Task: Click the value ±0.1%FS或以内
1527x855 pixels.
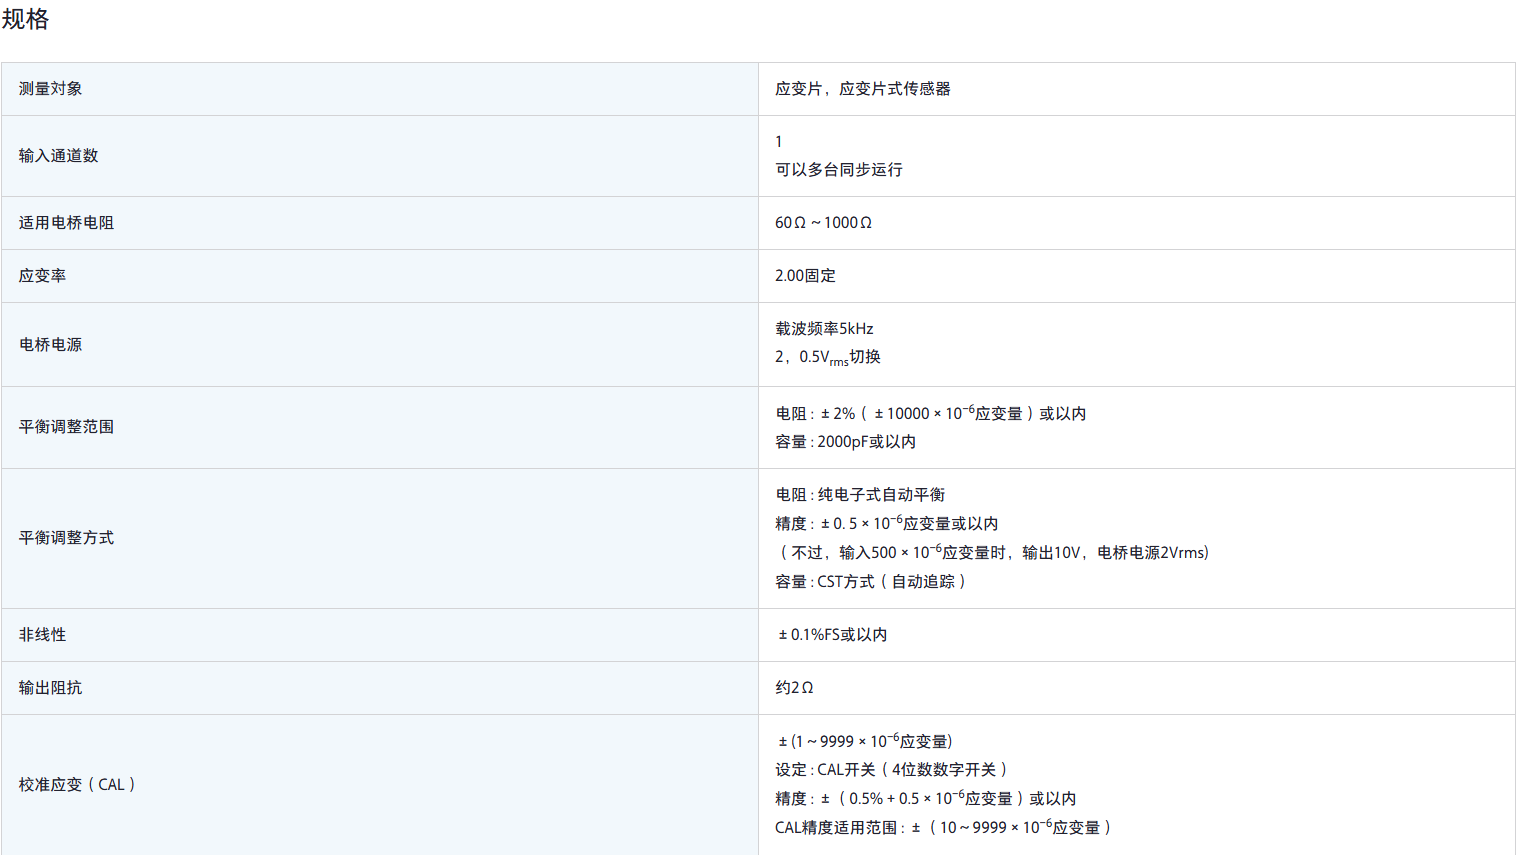Action: tap(832, 635)
